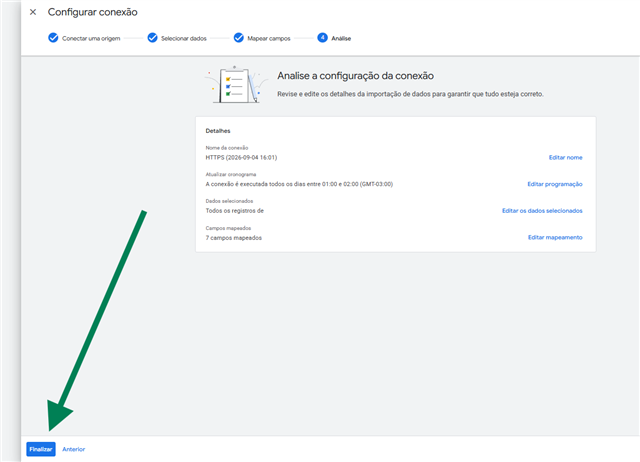Click the Editar nome link

point(565,158)
